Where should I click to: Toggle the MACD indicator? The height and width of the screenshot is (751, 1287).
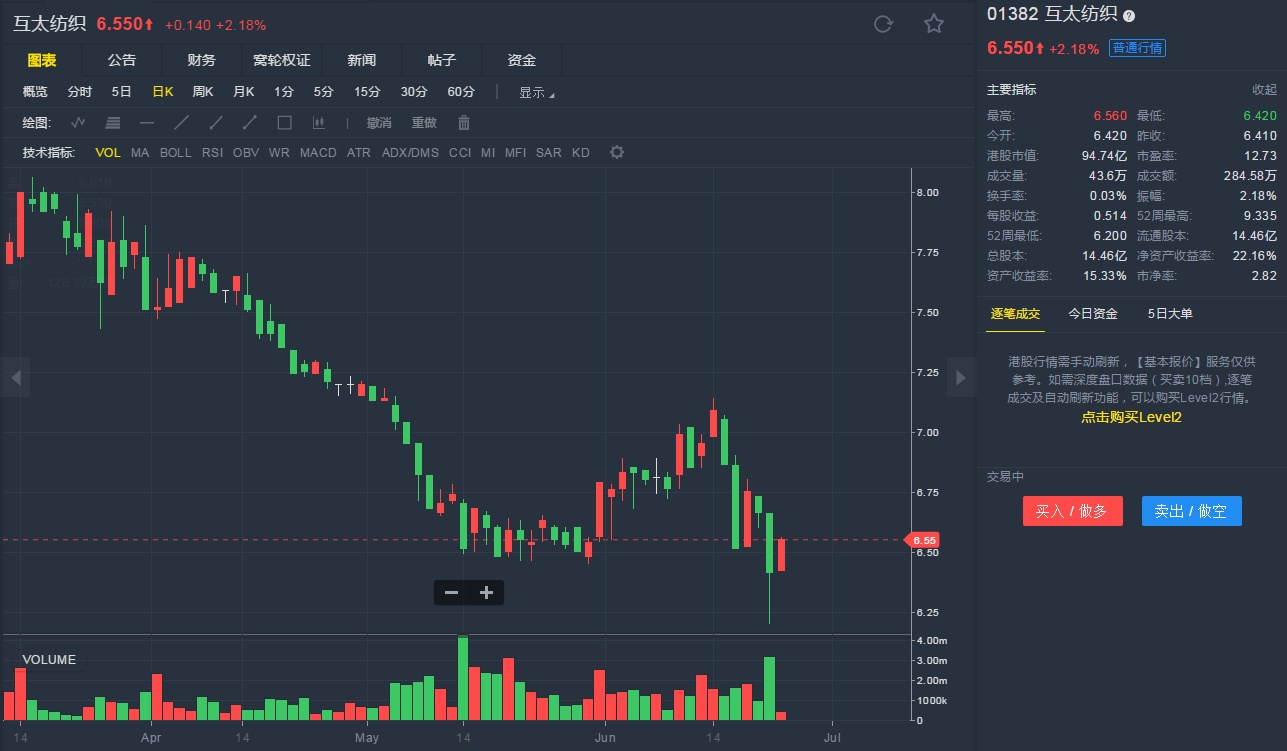click(318, 153)
